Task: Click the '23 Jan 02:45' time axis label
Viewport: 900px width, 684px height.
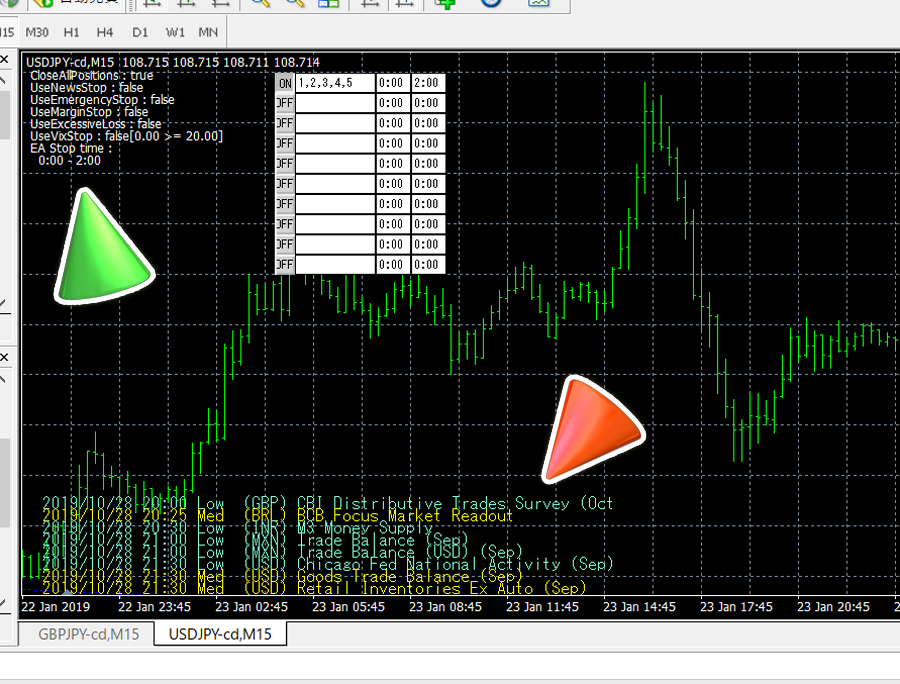Action: pos(251,607)
